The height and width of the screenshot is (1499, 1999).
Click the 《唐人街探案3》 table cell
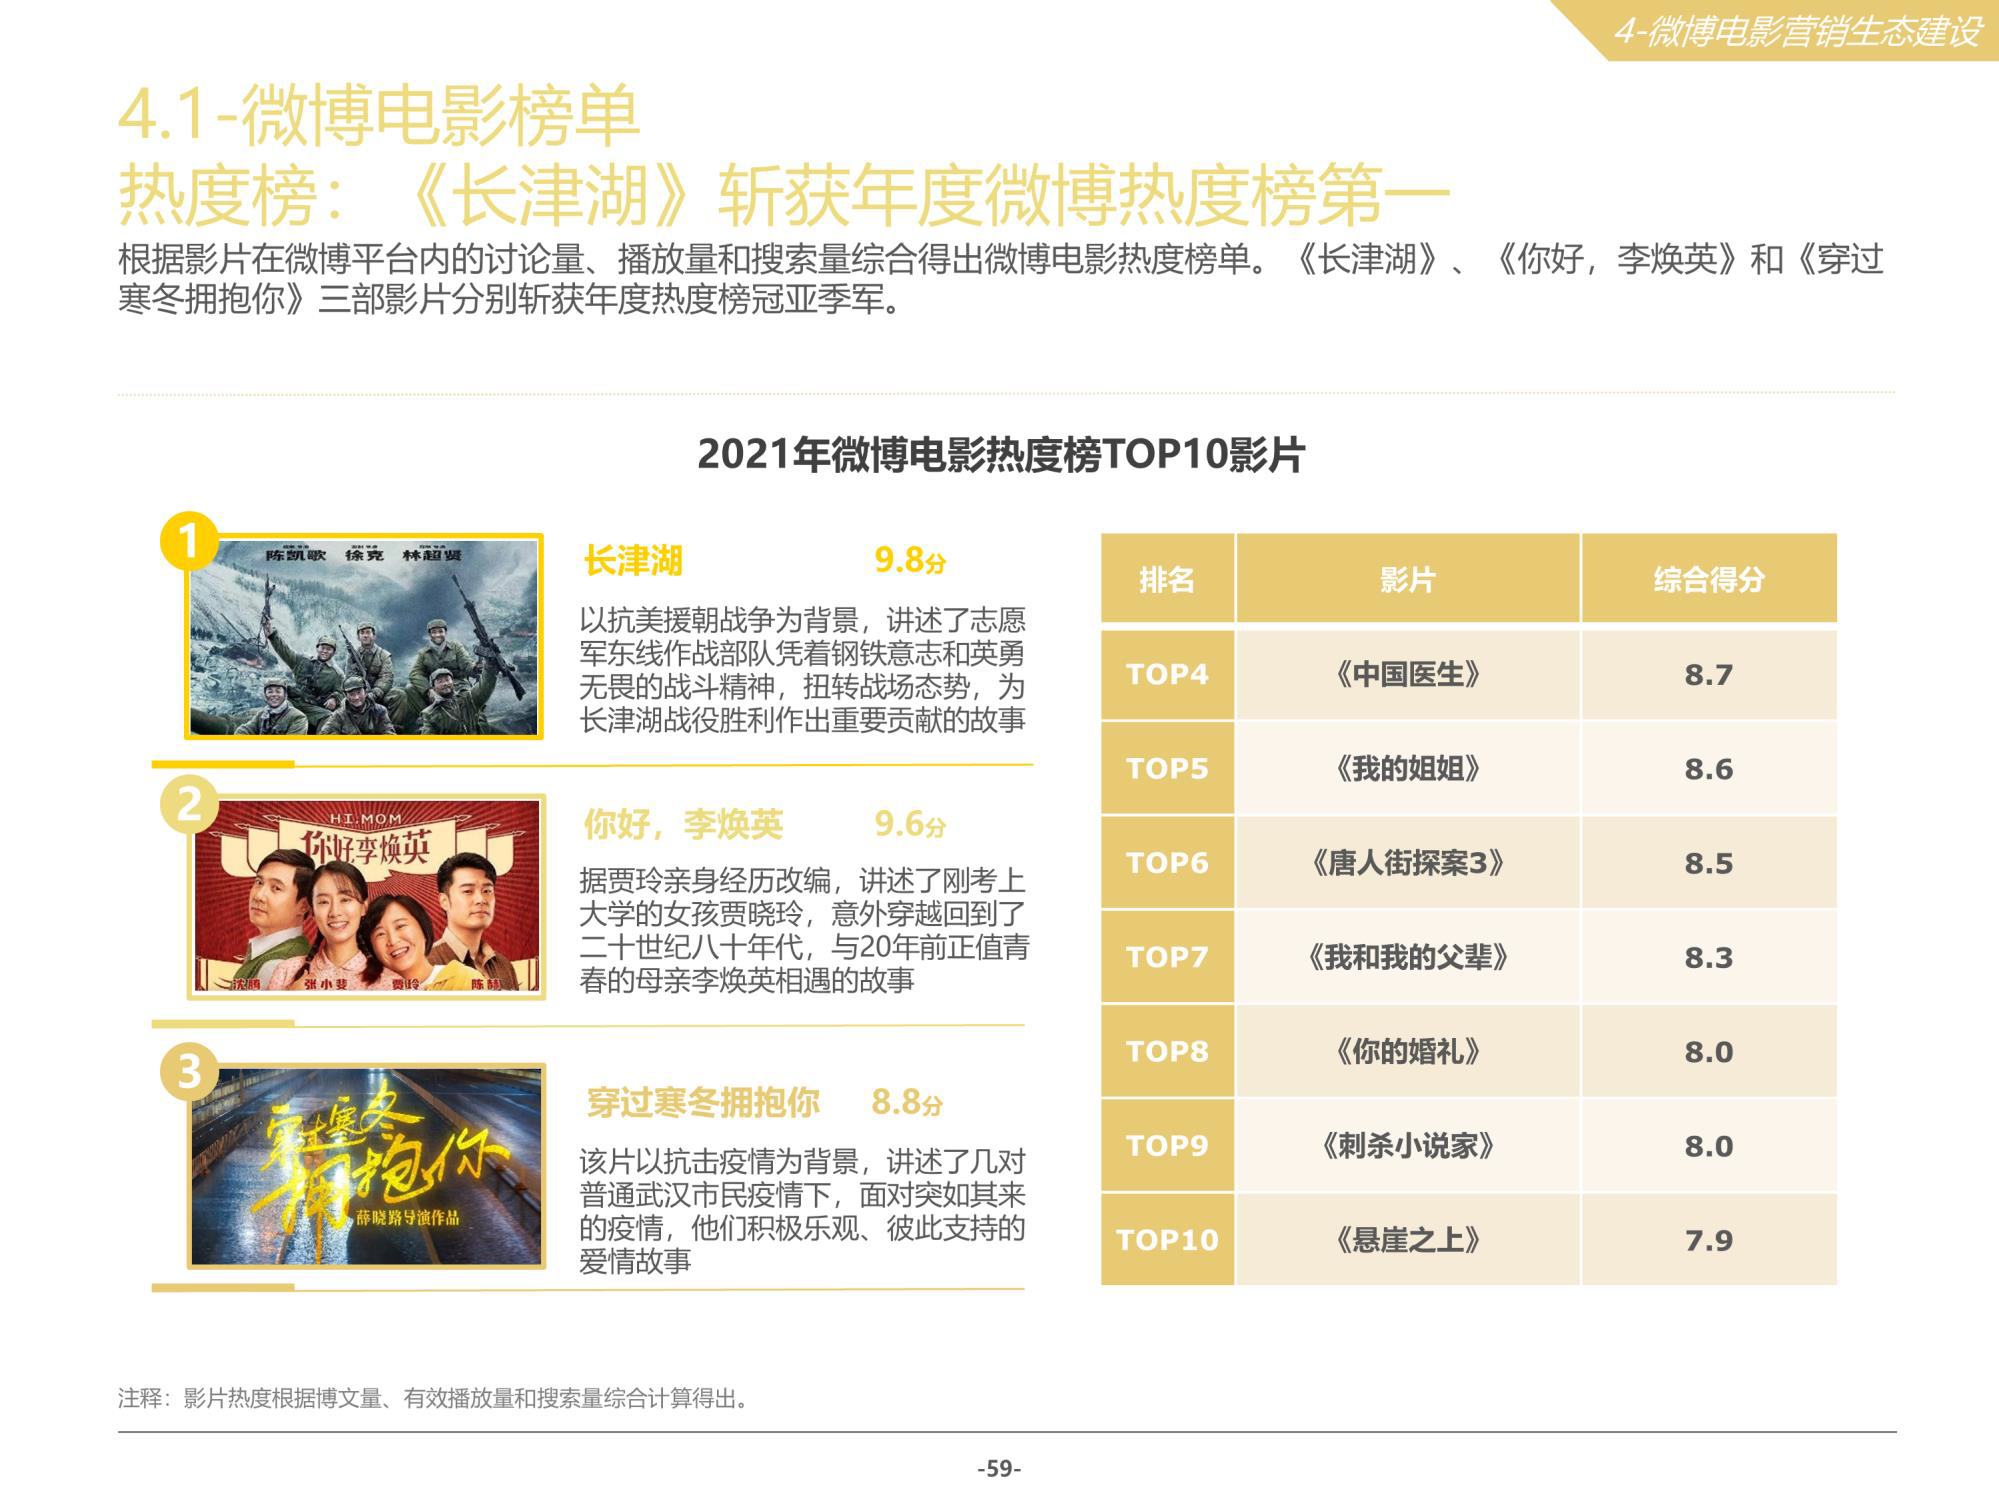1407,862
